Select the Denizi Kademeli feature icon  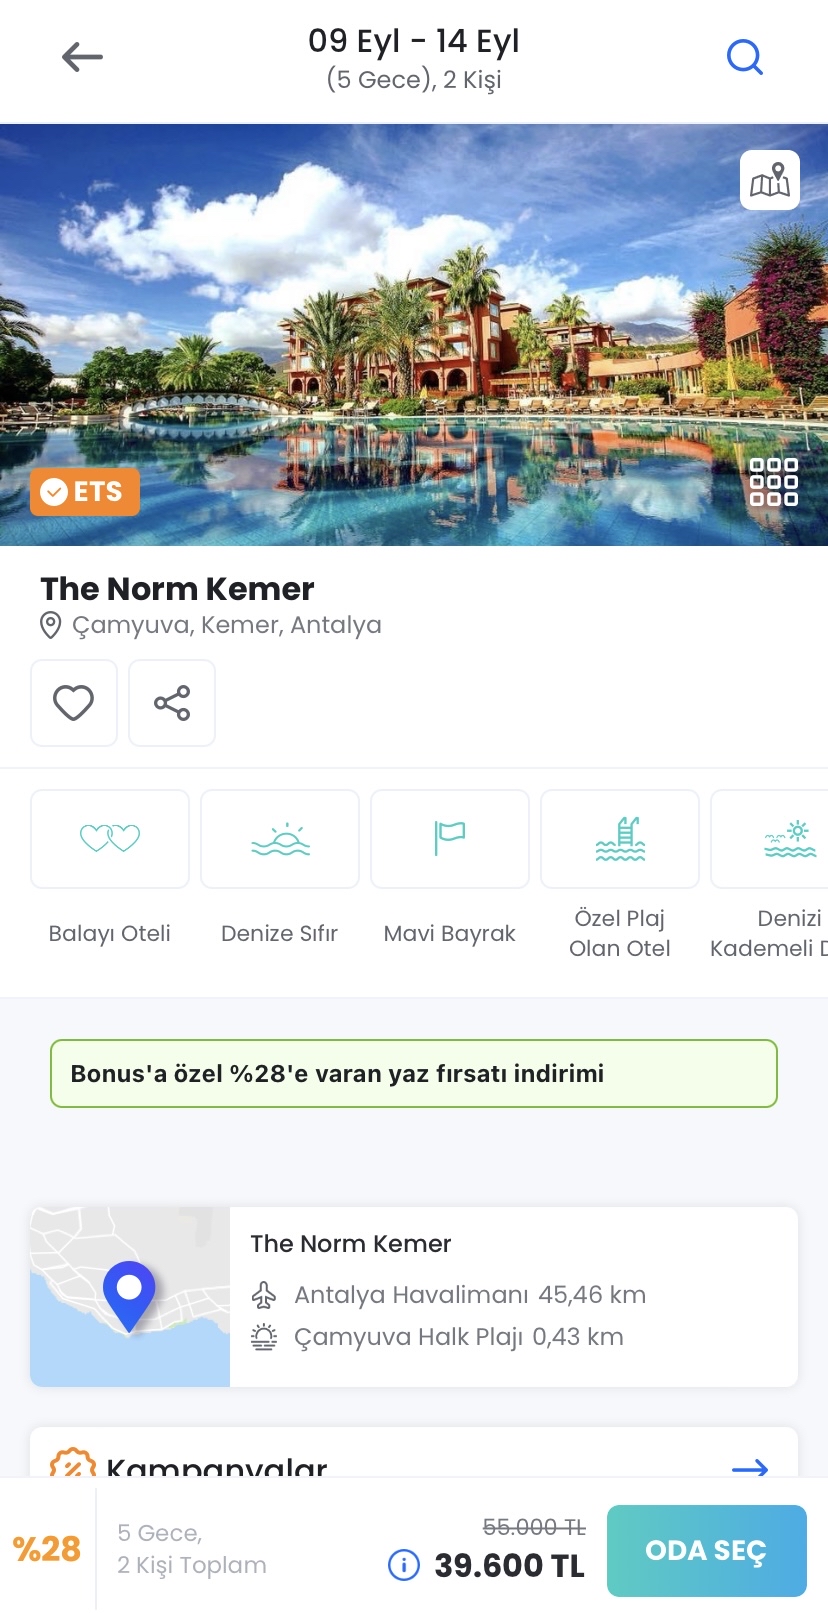pyautogui.click(x=770, y=839)
